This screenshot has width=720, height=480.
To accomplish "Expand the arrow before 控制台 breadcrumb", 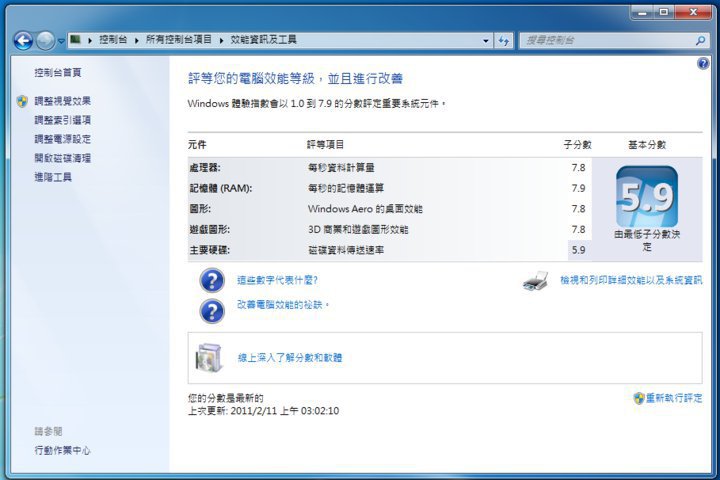I will pos(90,40).
